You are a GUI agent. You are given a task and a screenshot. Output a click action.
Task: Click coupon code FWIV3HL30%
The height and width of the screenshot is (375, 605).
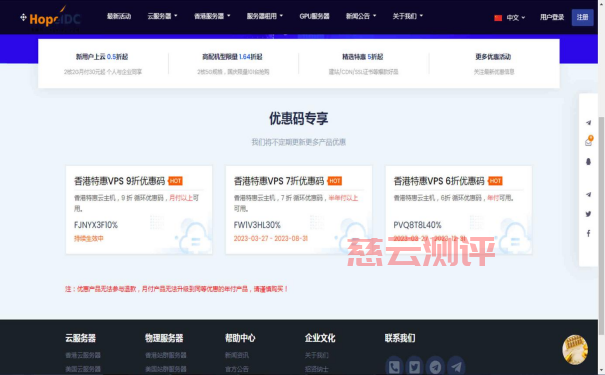[257, 225]
